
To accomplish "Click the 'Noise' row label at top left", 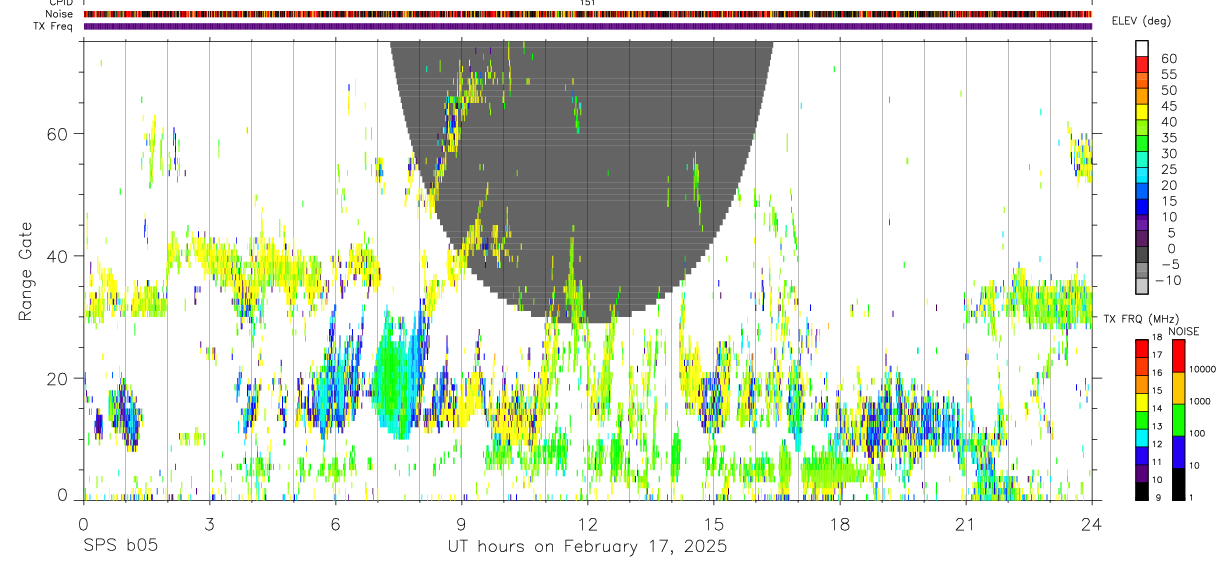I will pyautogui.click(x=60, y=14).
